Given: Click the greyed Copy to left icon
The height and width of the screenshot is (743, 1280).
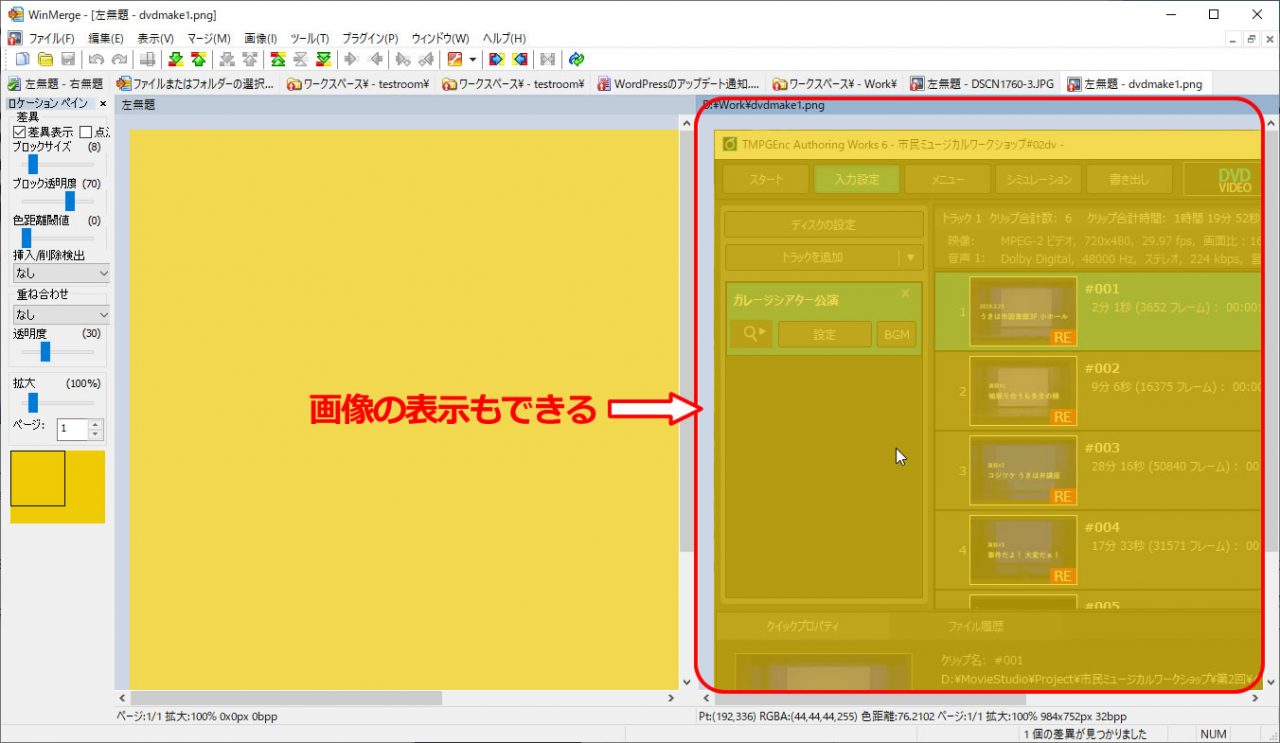Looking at the screenshot, I should click(x=376, y=59).
